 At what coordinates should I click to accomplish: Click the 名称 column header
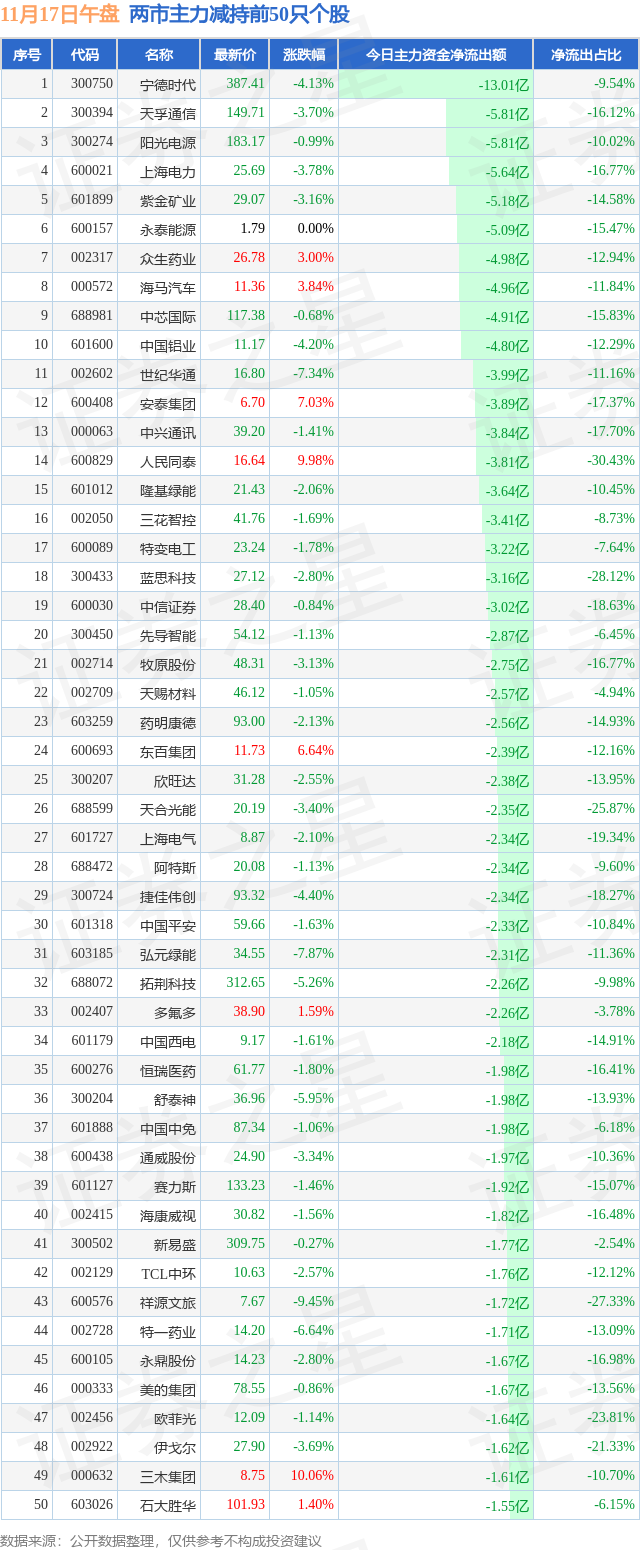click(158, 55)
